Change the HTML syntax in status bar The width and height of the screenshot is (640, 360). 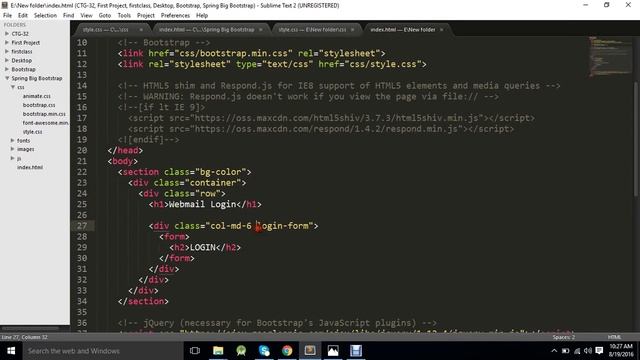pyautogui.click(x=614, y=337)
